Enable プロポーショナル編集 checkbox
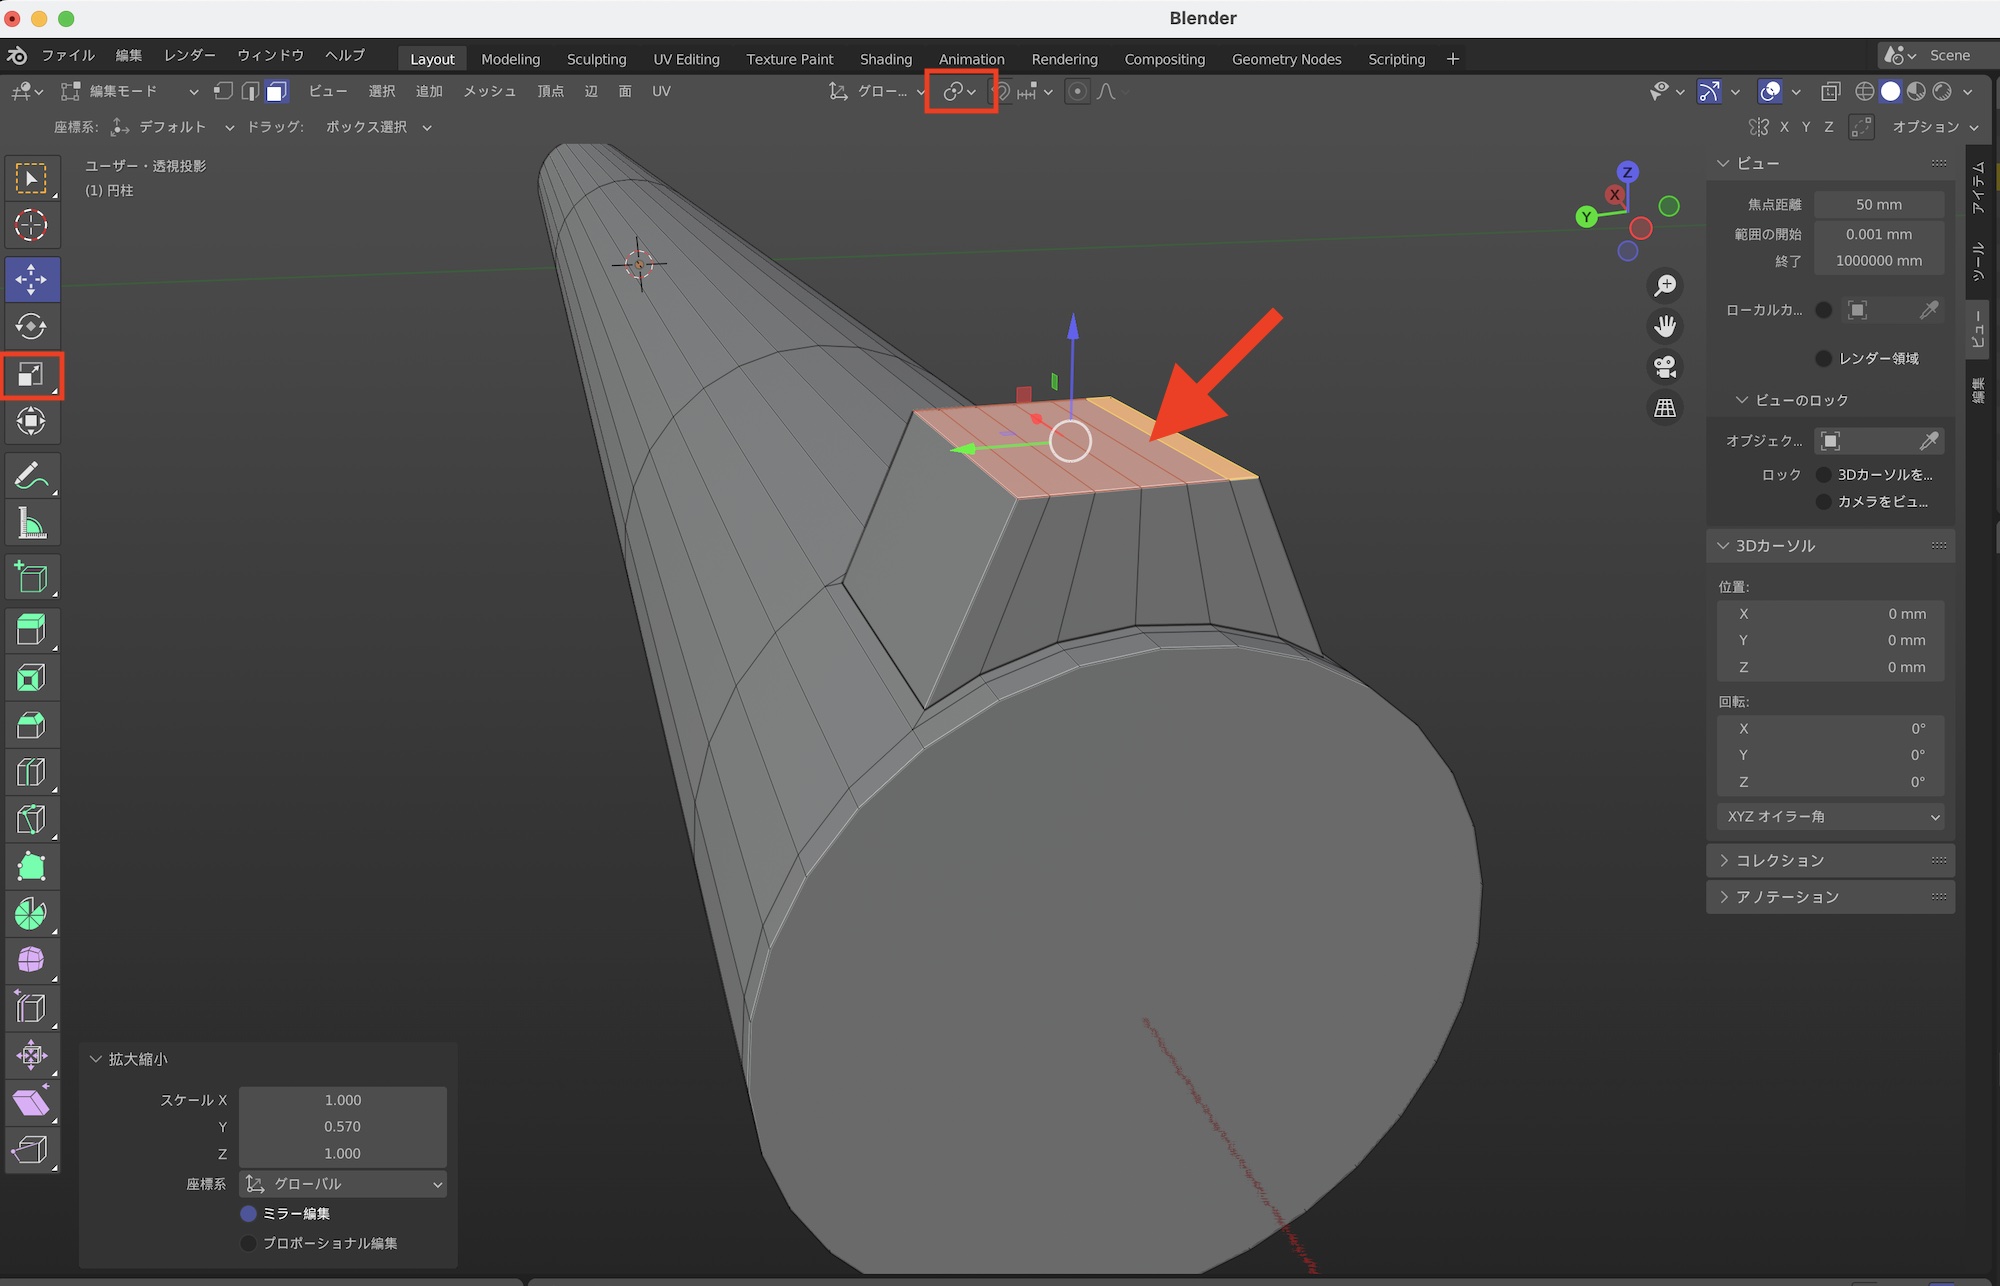The height and width of the screenshot is (1286, 2000). point(249,1243)
